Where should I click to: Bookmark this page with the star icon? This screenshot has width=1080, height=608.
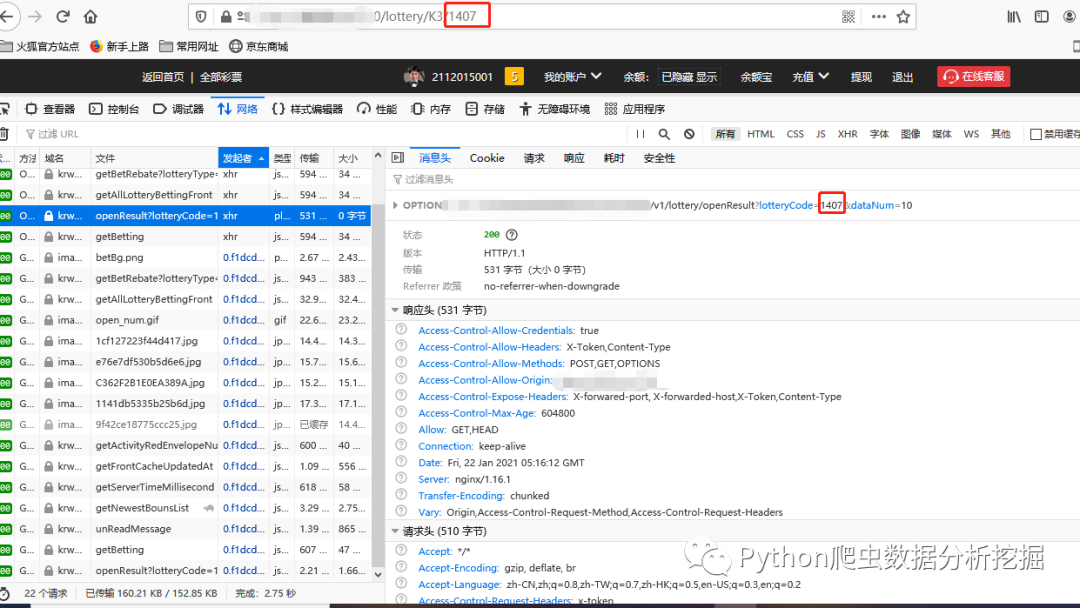coord(903,17)
